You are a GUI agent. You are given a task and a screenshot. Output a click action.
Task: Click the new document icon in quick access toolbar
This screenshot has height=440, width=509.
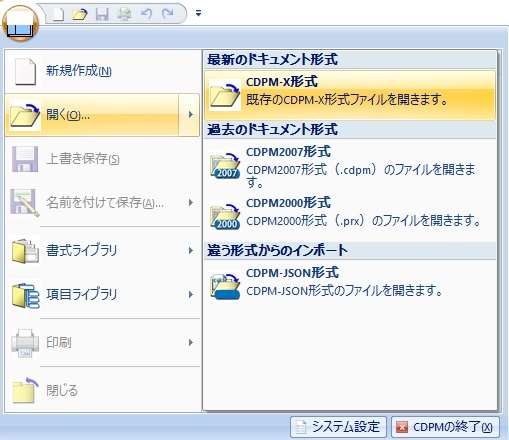coord(59,14)
